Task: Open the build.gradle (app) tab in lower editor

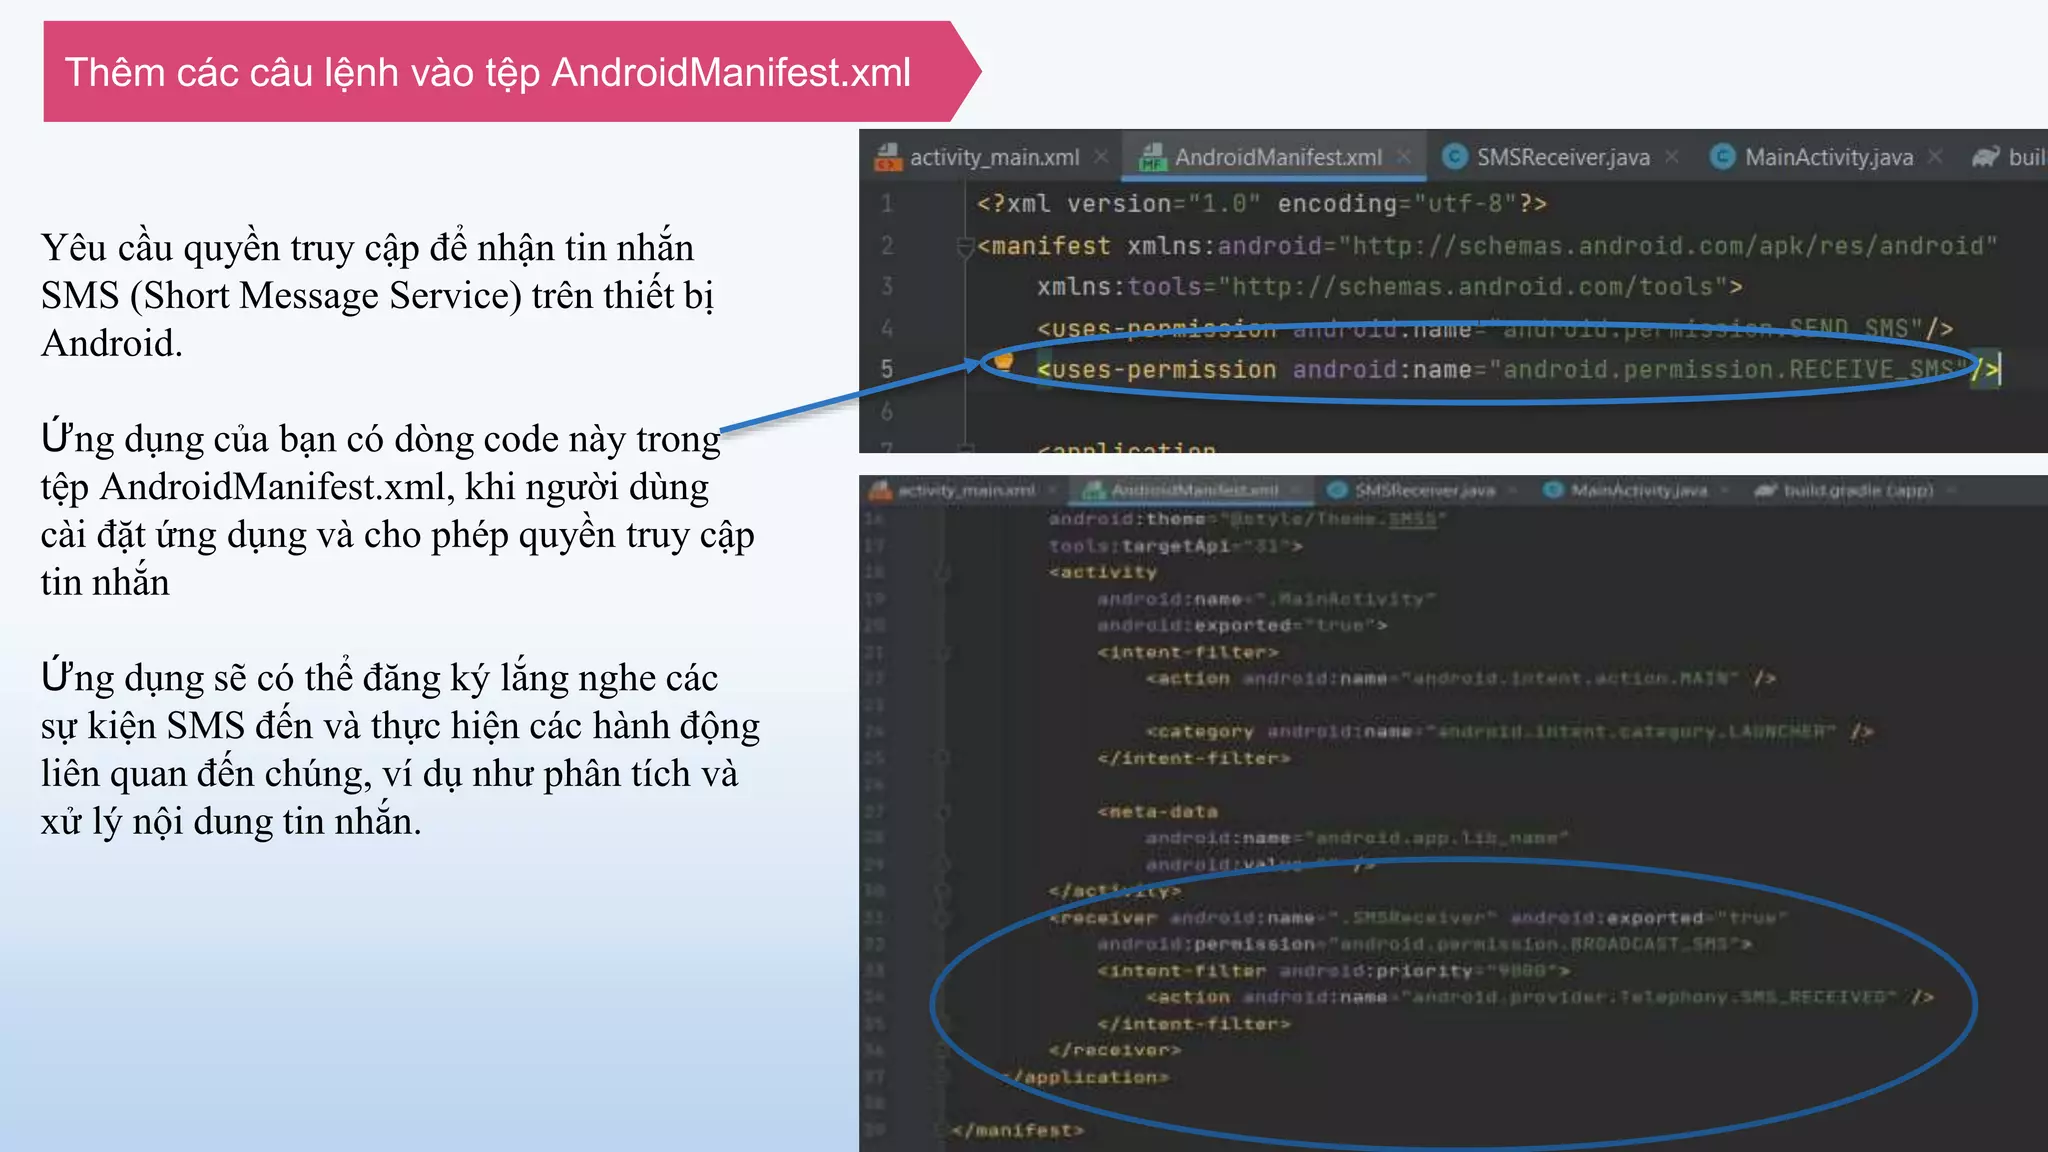Action: pos(1858,490)
